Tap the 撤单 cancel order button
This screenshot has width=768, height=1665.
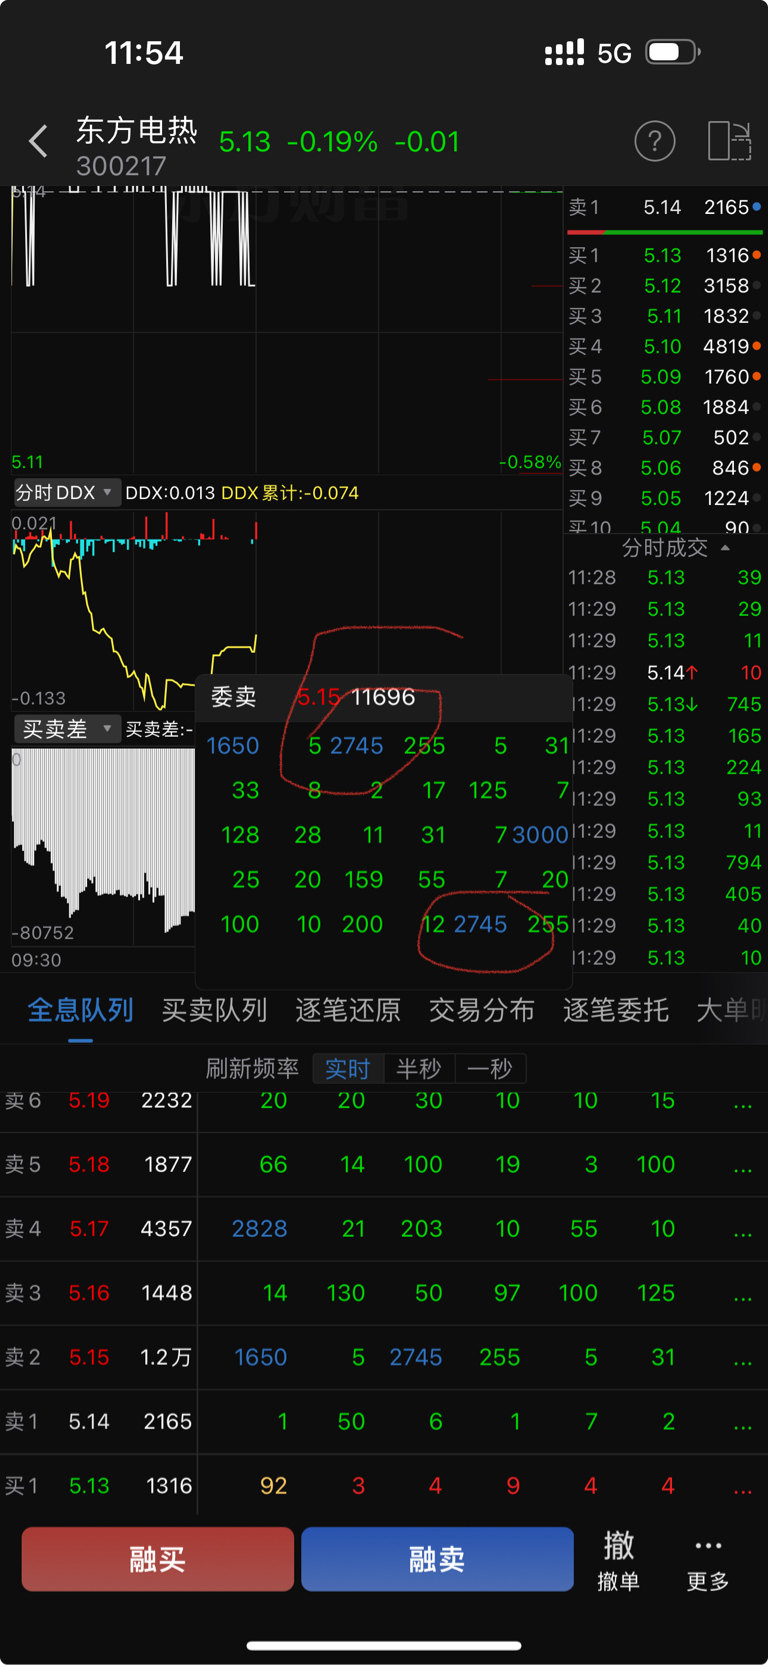[x=618, y=1560]
